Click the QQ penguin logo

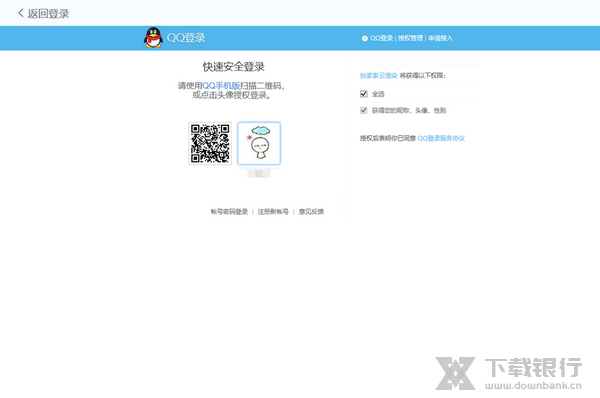pyautogui.click(x=153, y=38)
